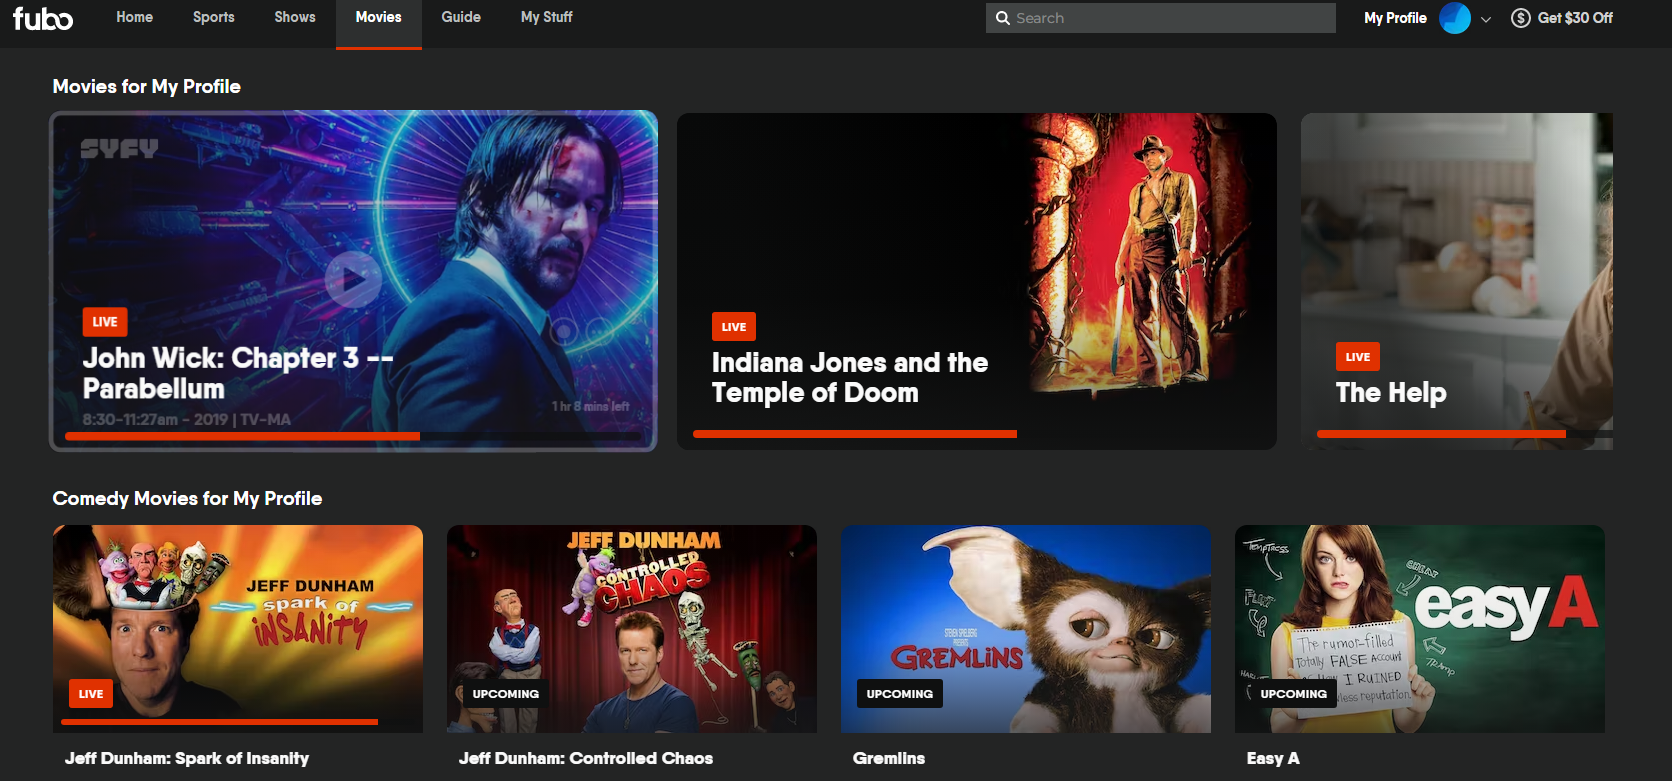Open the Easy A thumbnail
Image resolution: width=1672 pixels, height=781 pixels.
pyautogui.click(x=1420, y=629)
